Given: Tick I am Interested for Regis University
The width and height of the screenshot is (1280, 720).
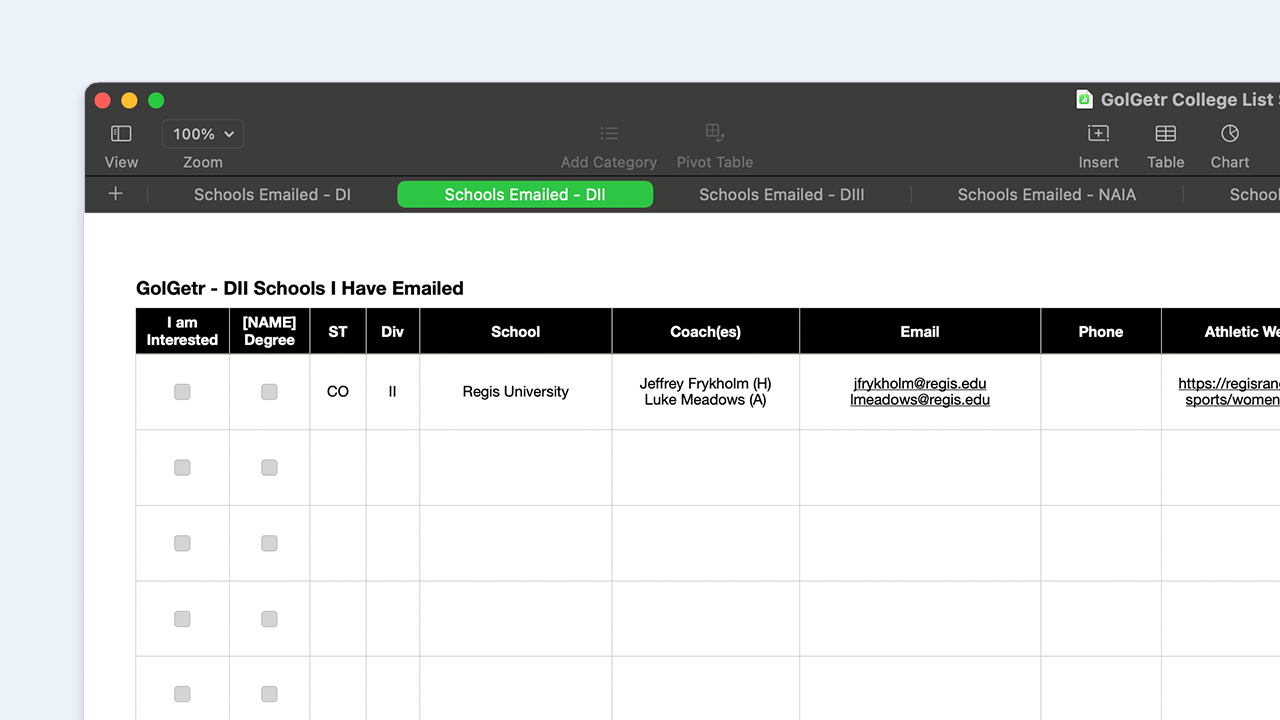Looking at the screenshot, I should coord(182,392).
